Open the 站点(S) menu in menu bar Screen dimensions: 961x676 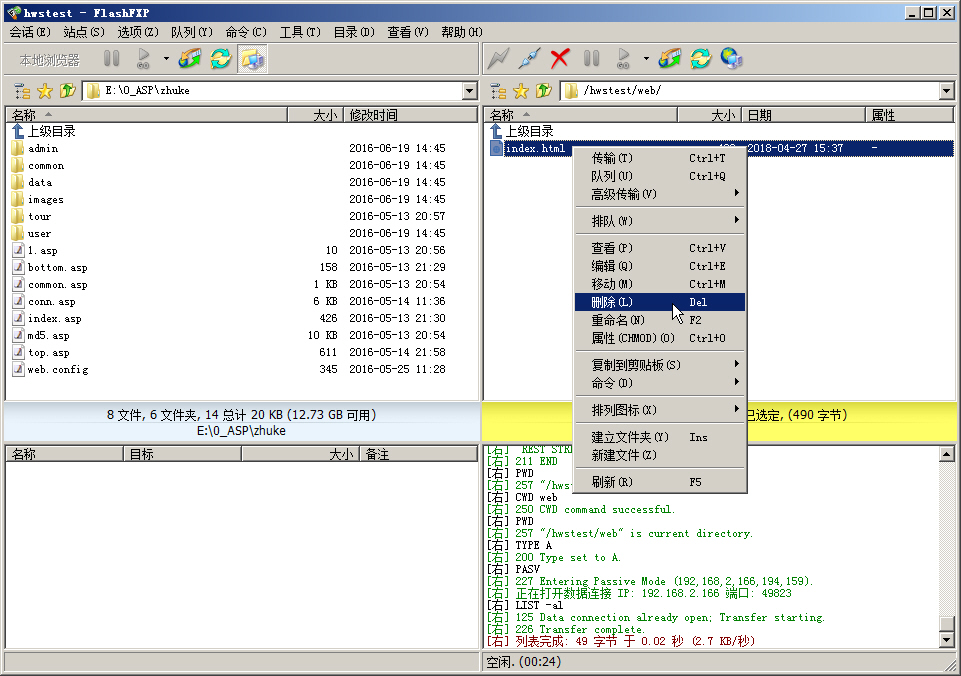(x=83, y=32)
